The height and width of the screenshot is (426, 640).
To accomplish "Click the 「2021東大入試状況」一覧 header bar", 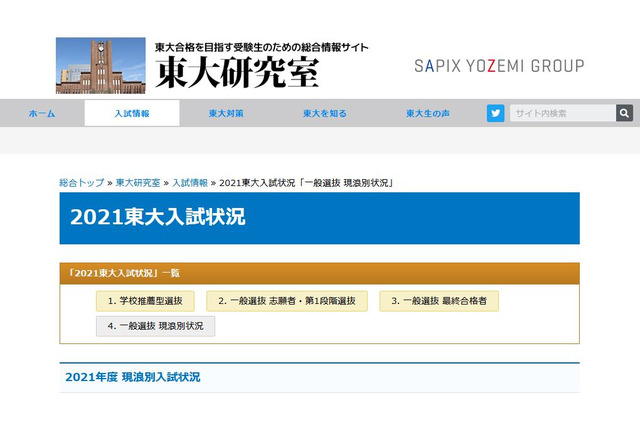I will click(320, 273).
